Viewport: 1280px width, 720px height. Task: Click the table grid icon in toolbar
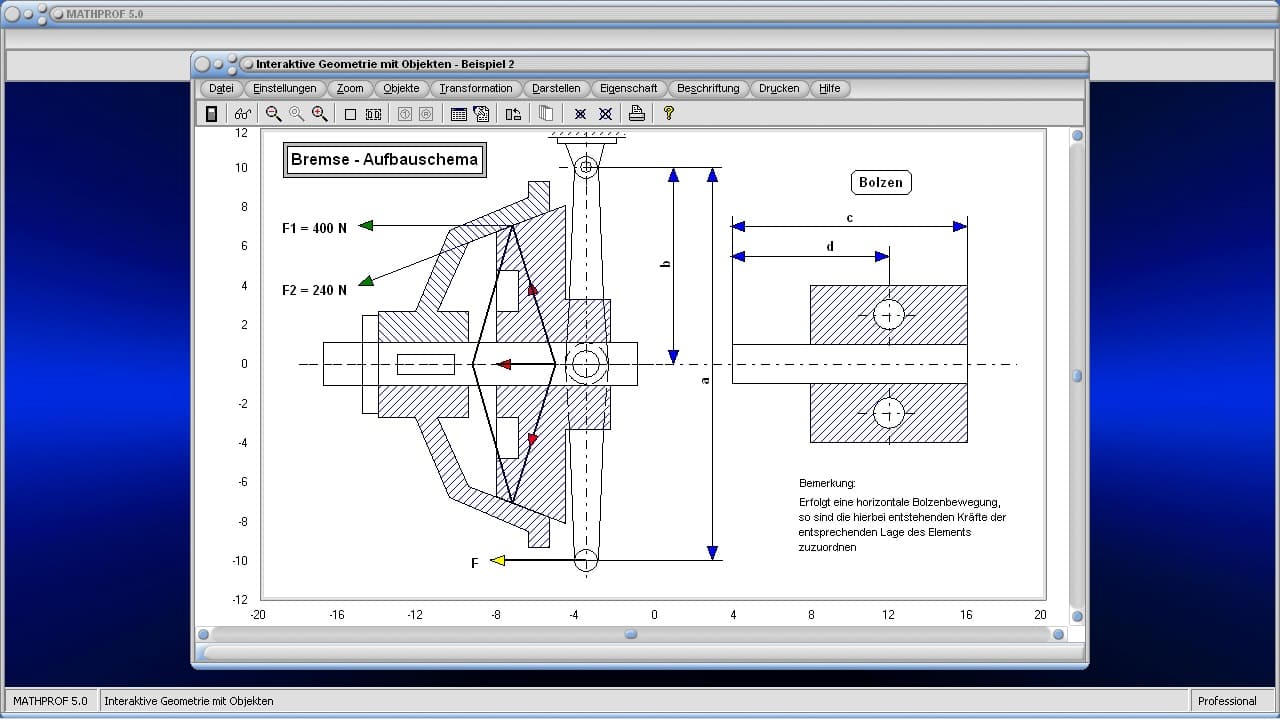click(459, 114)
